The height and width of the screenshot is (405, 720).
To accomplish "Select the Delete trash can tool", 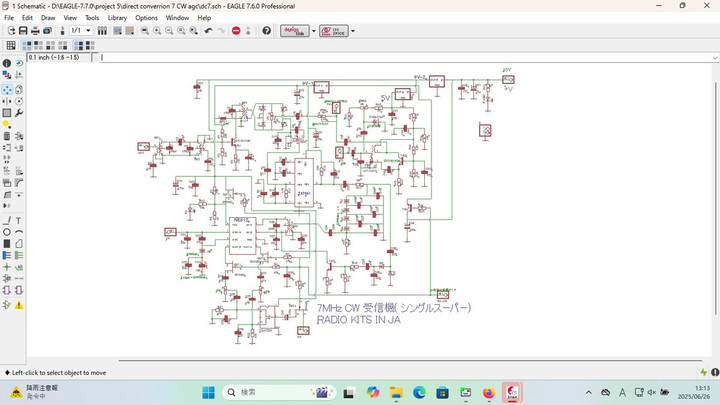I will pyautogui.click(x=6, y=136).
